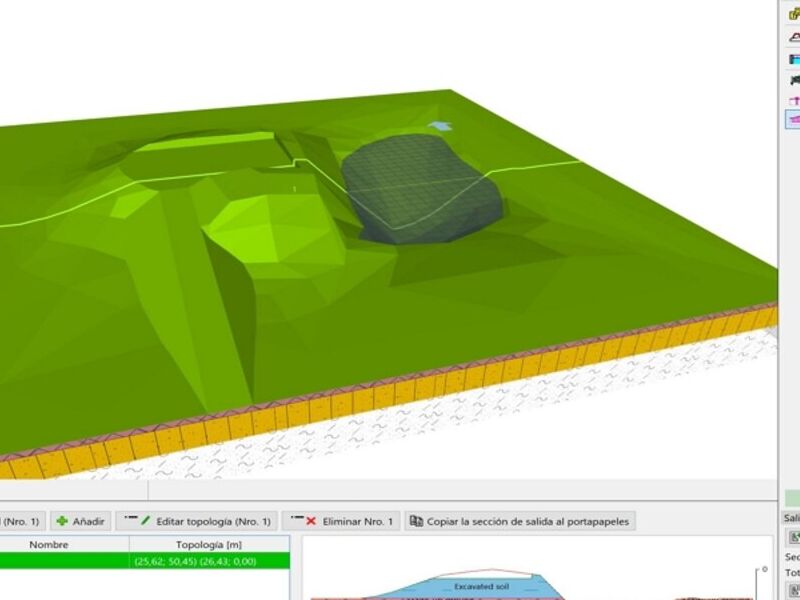This screenshot has height=600, width=800.
Task: Click the yellow blocks icon in right sidebar
Action: (x=794, y=14)
